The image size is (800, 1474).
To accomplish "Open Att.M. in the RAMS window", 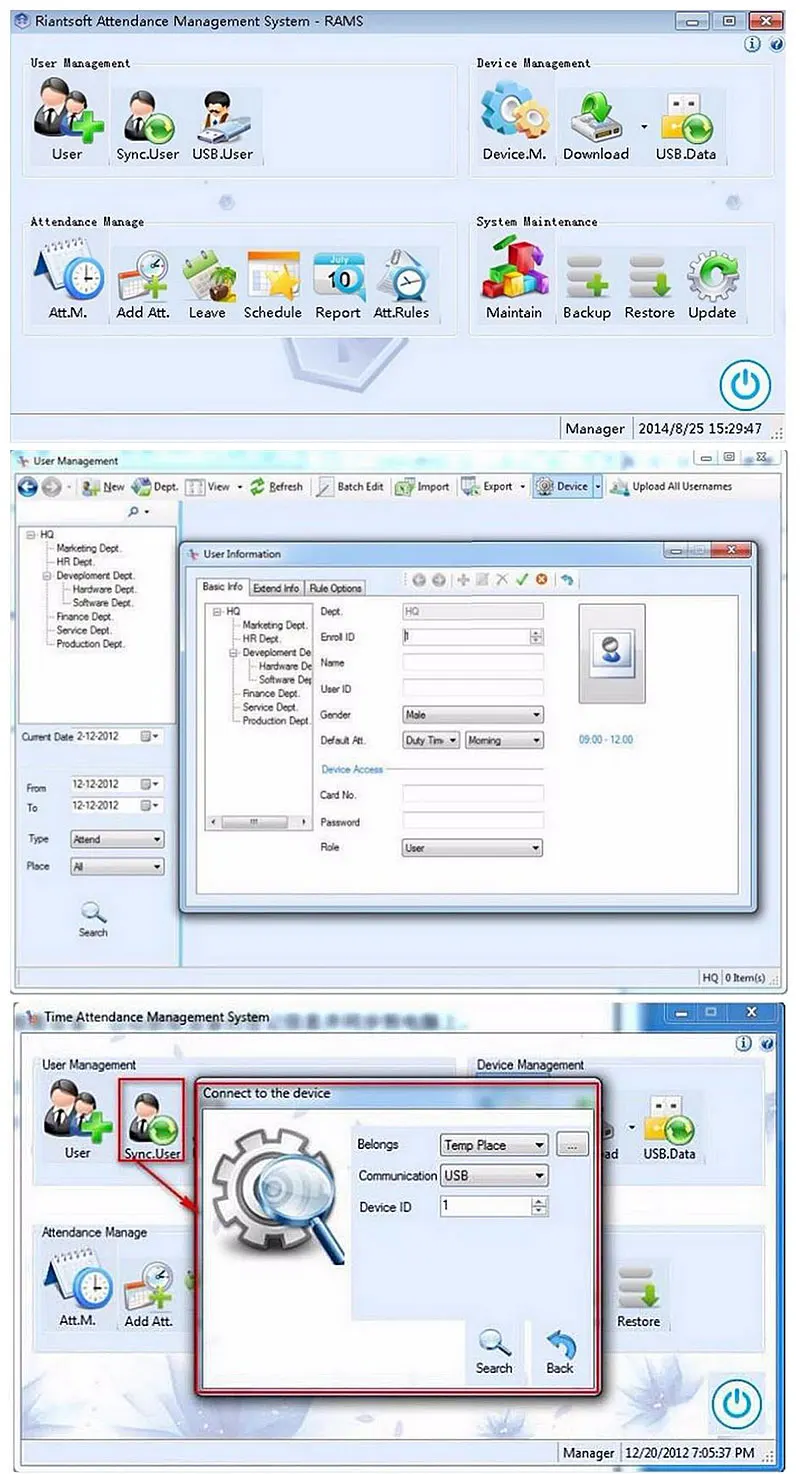I will click(67, 280).
